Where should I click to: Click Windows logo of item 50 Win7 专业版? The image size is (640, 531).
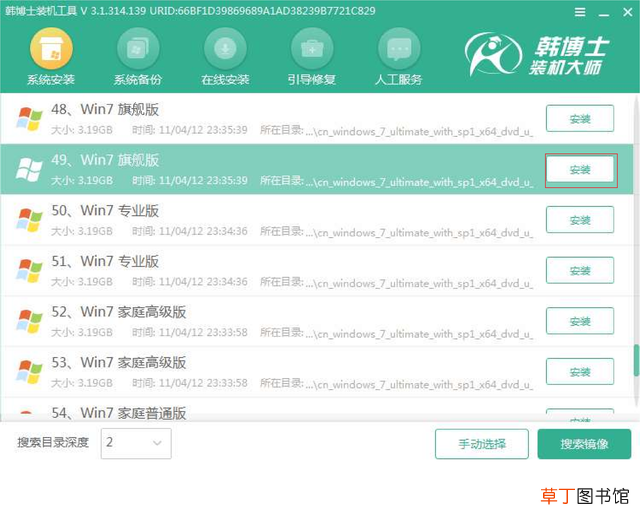[x=29, y=220]
